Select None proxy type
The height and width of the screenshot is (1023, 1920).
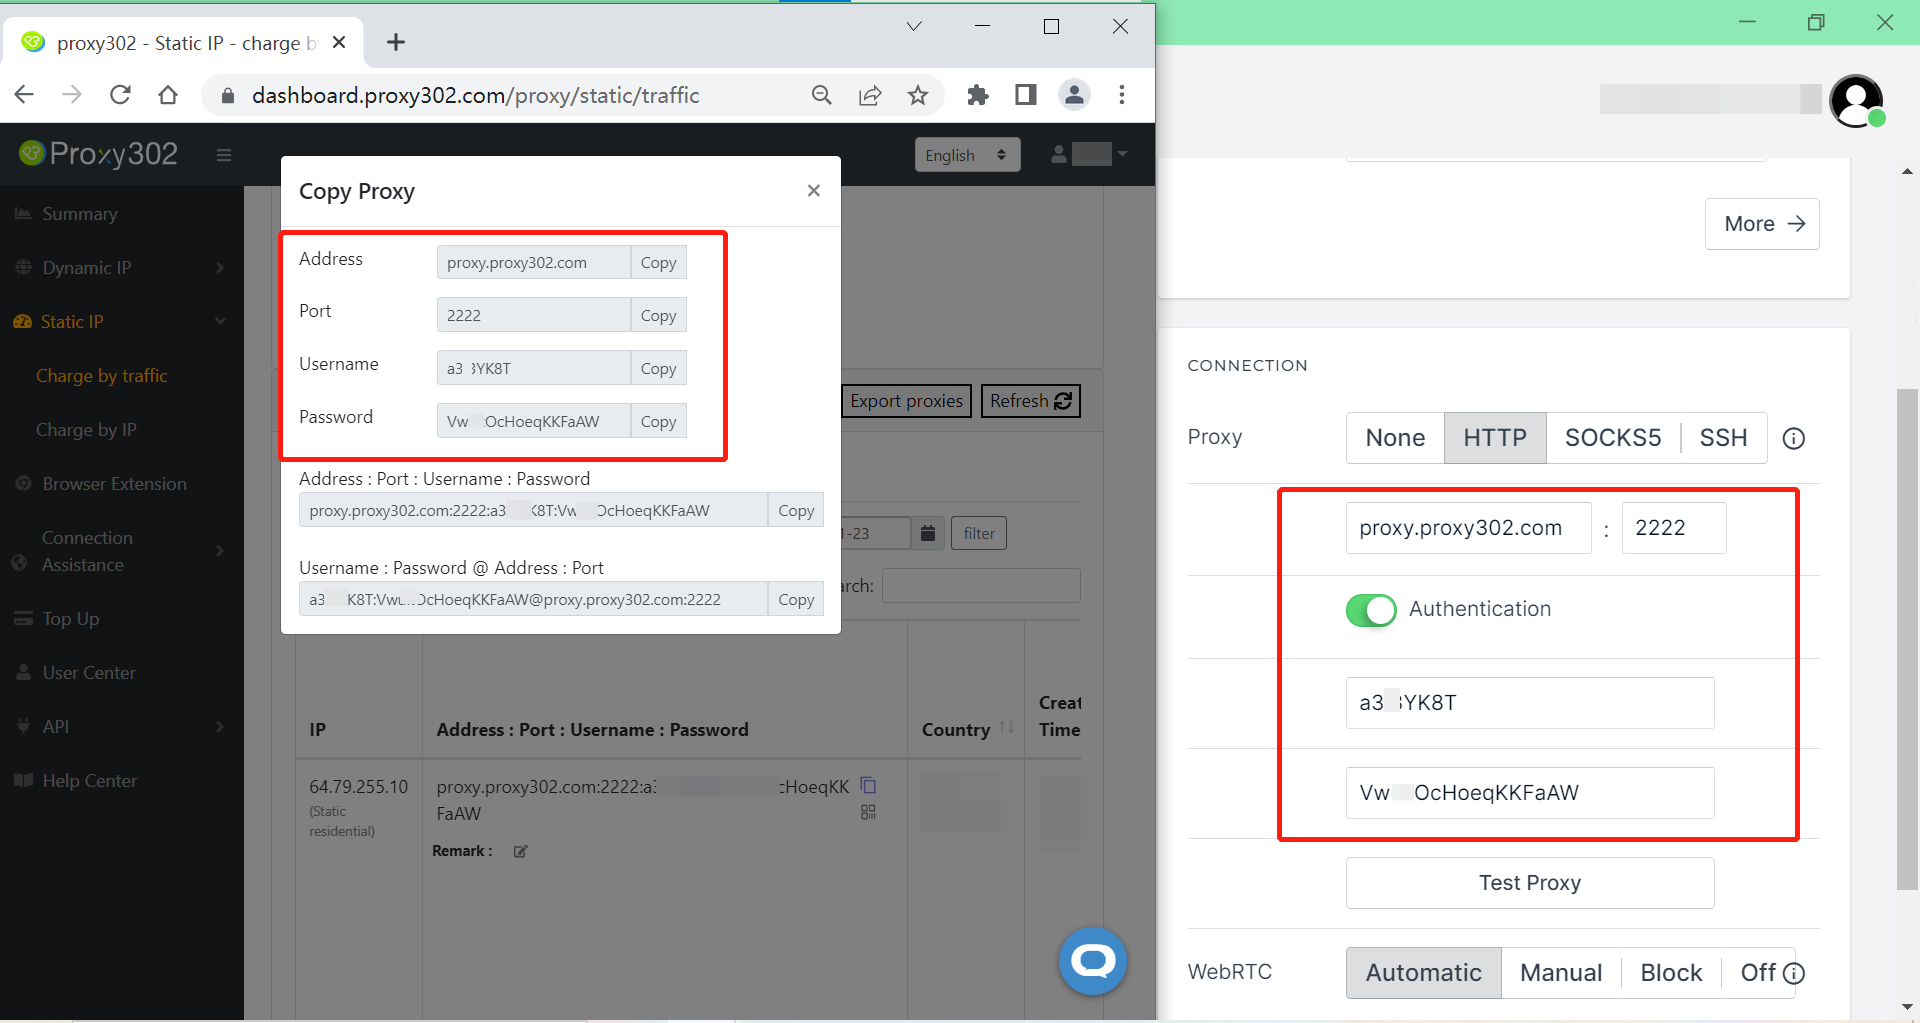coord(1395,438)
